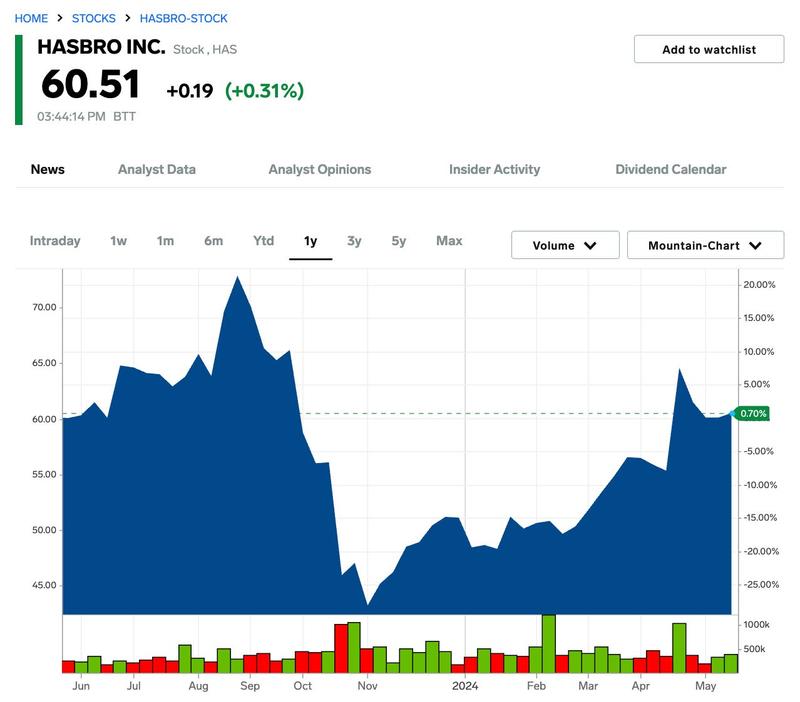This screenshot has height=702, width=800.
Task: Go to the STOCKS breadcrumb link
Action: click(94, 18)
